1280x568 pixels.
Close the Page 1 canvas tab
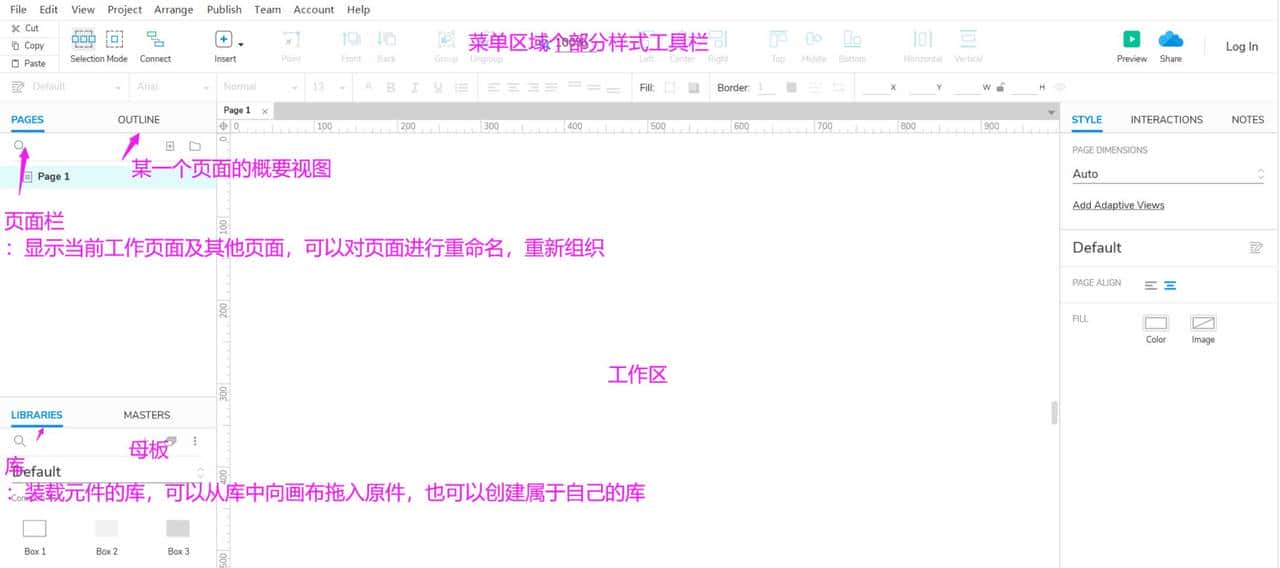(265, 111)
